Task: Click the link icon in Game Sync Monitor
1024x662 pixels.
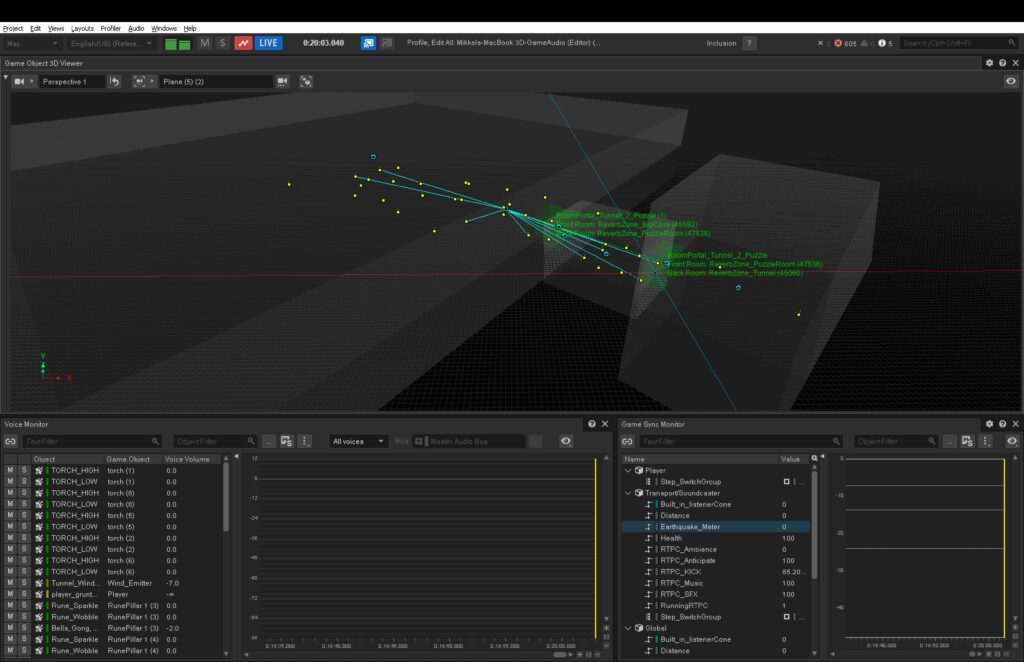Action: tap(628, 441)
